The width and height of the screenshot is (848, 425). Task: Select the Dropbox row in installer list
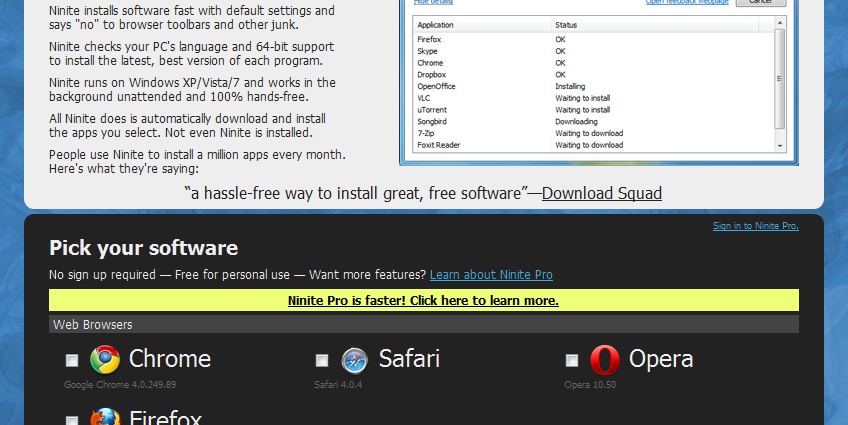coord(593,75)
